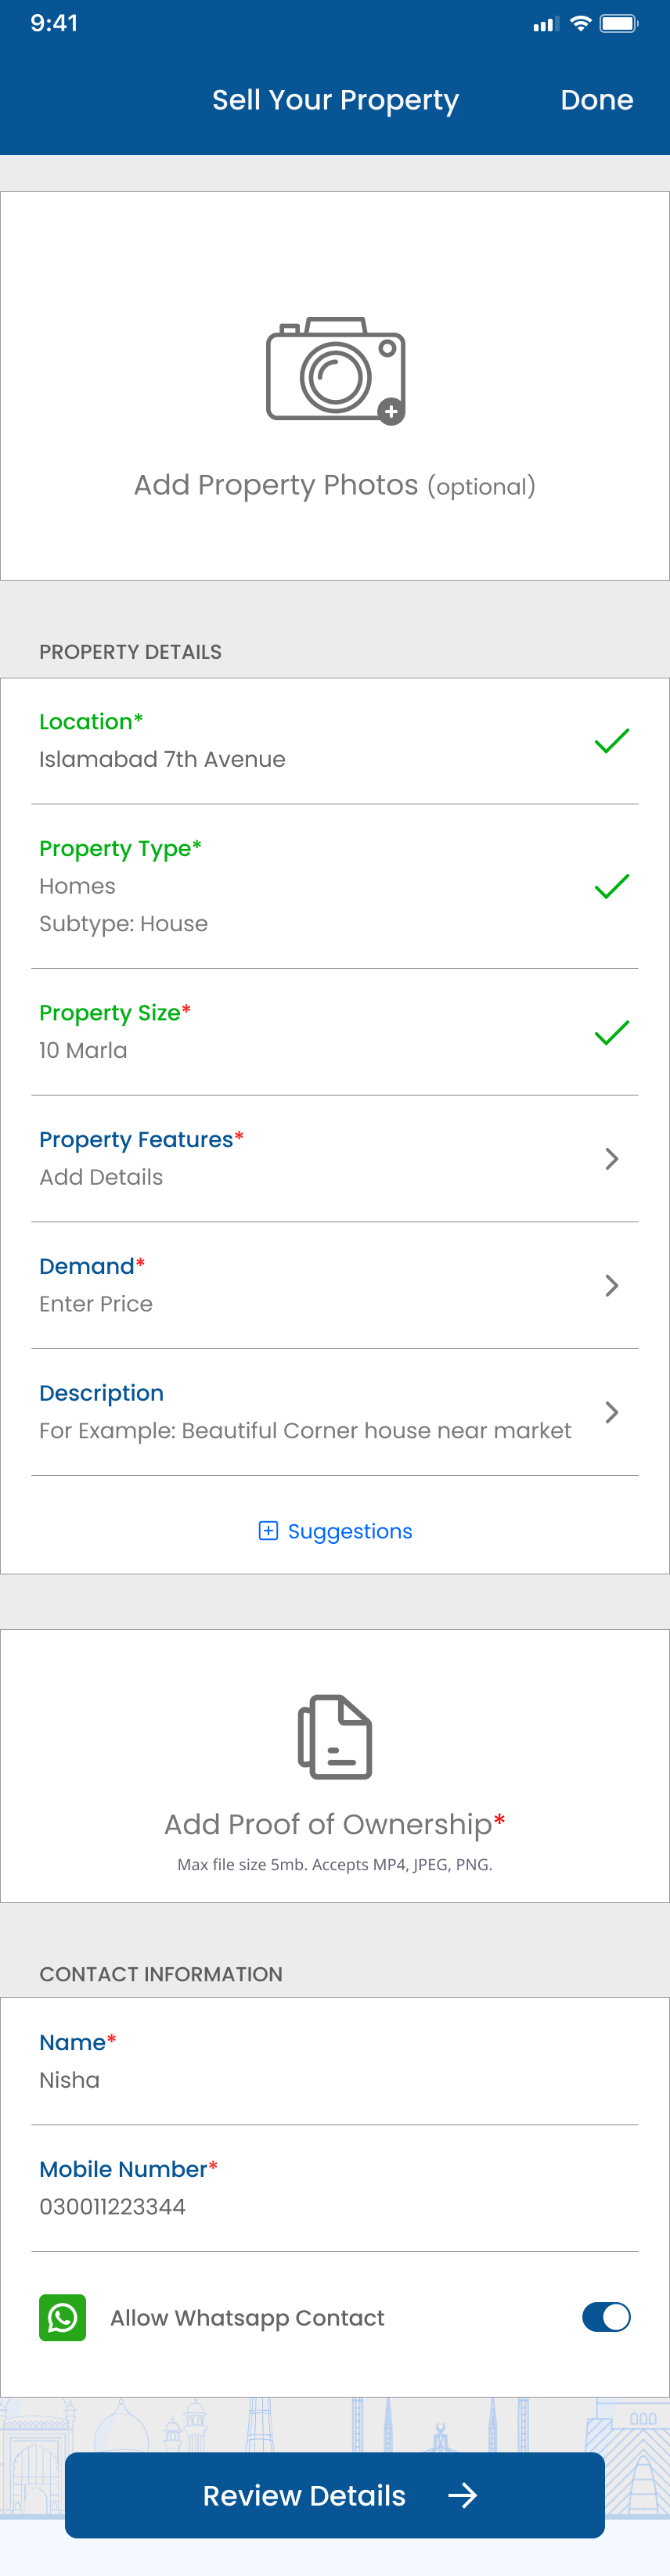
Task: Expand the Property Features chevron
Action: pos(612,1158)
